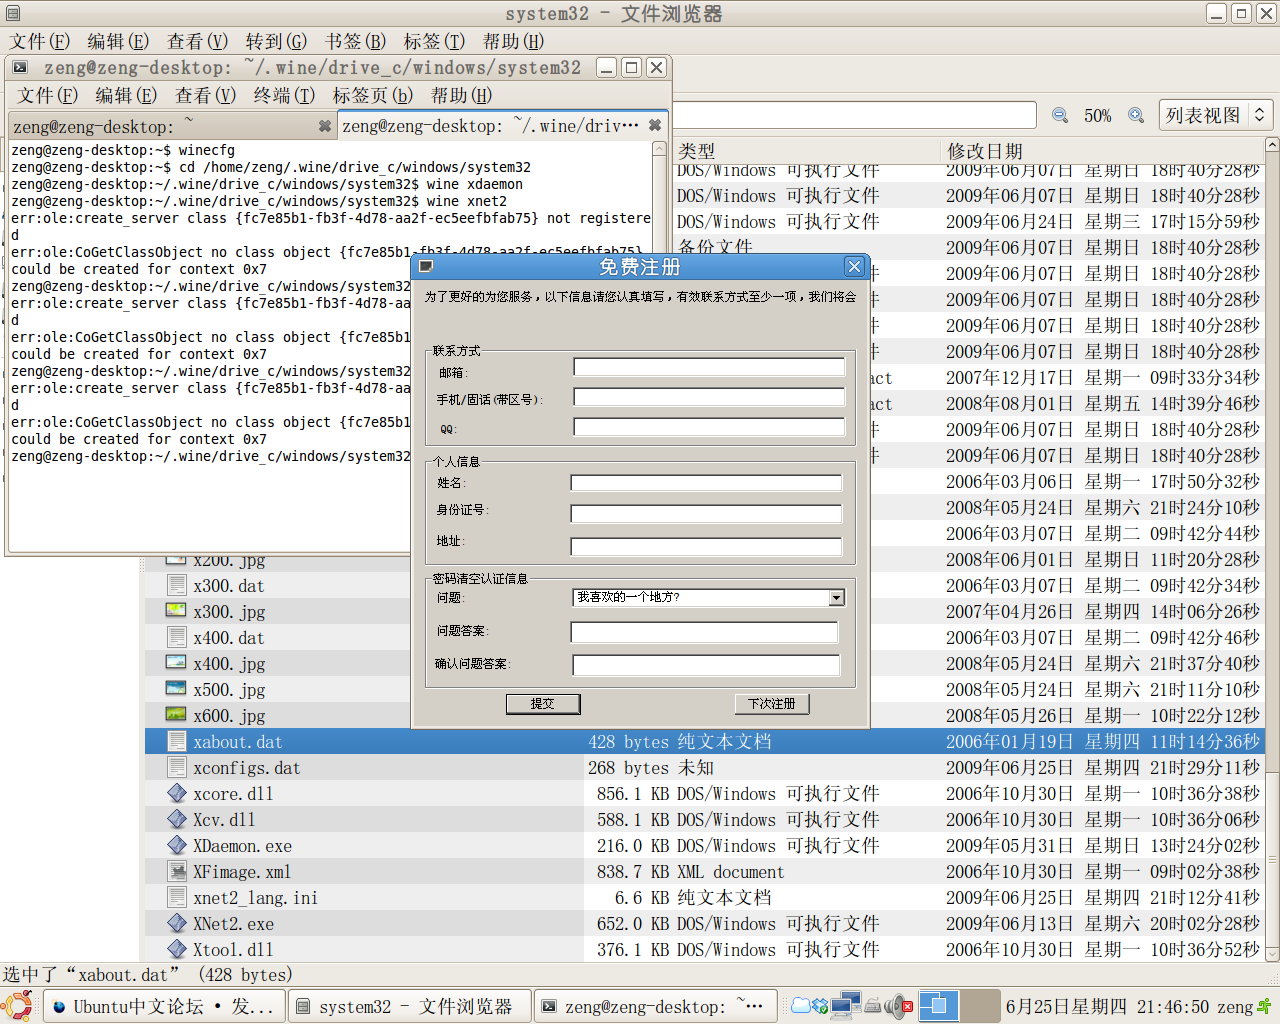Click the x300.jpg thumbnail icon
The width and height of the screenshot is (1280, 1024).
coord(176,611)
